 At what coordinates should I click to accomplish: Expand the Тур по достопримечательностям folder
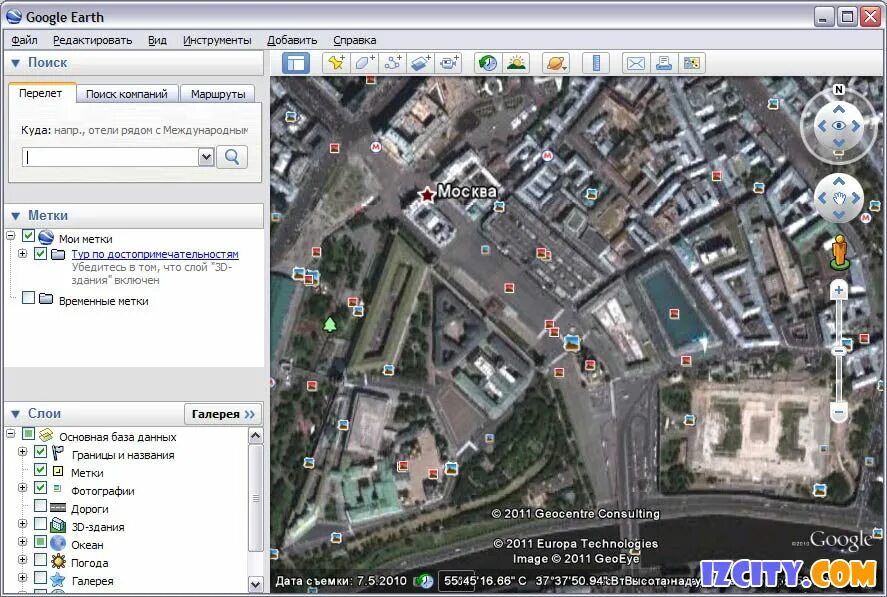click(23, 254)
